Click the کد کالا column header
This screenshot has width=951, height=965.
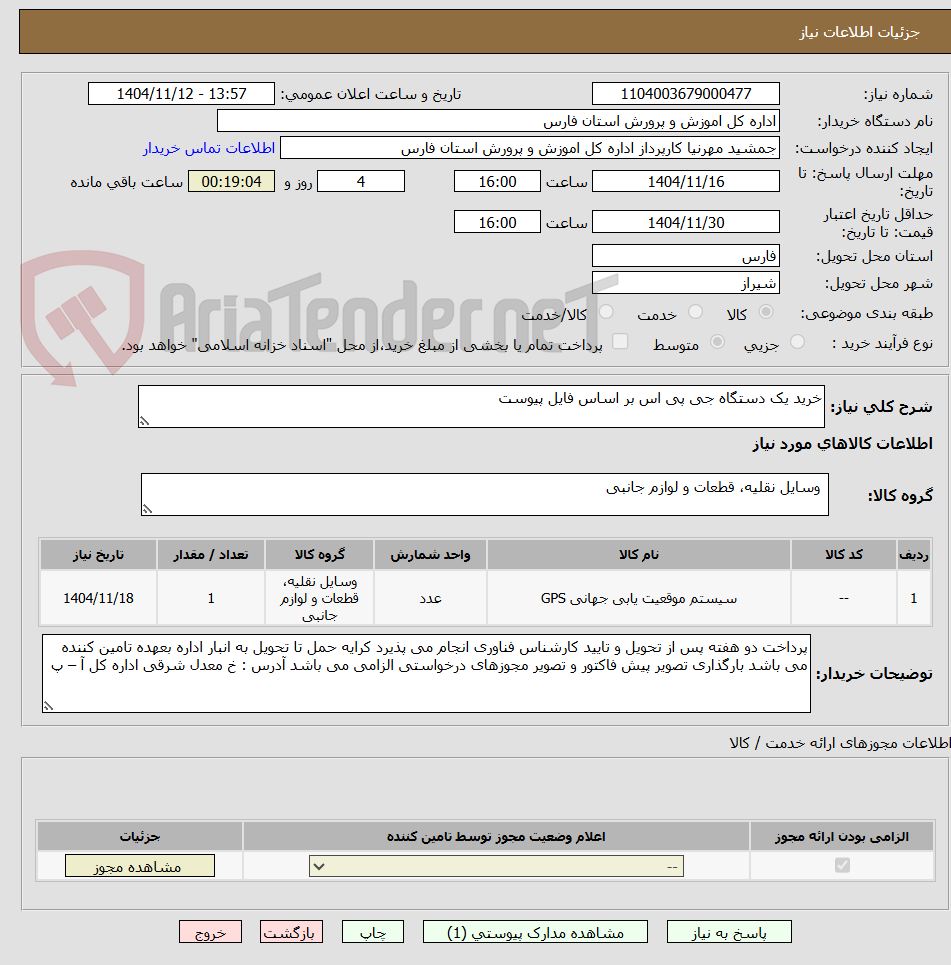[x=844, y=555]
